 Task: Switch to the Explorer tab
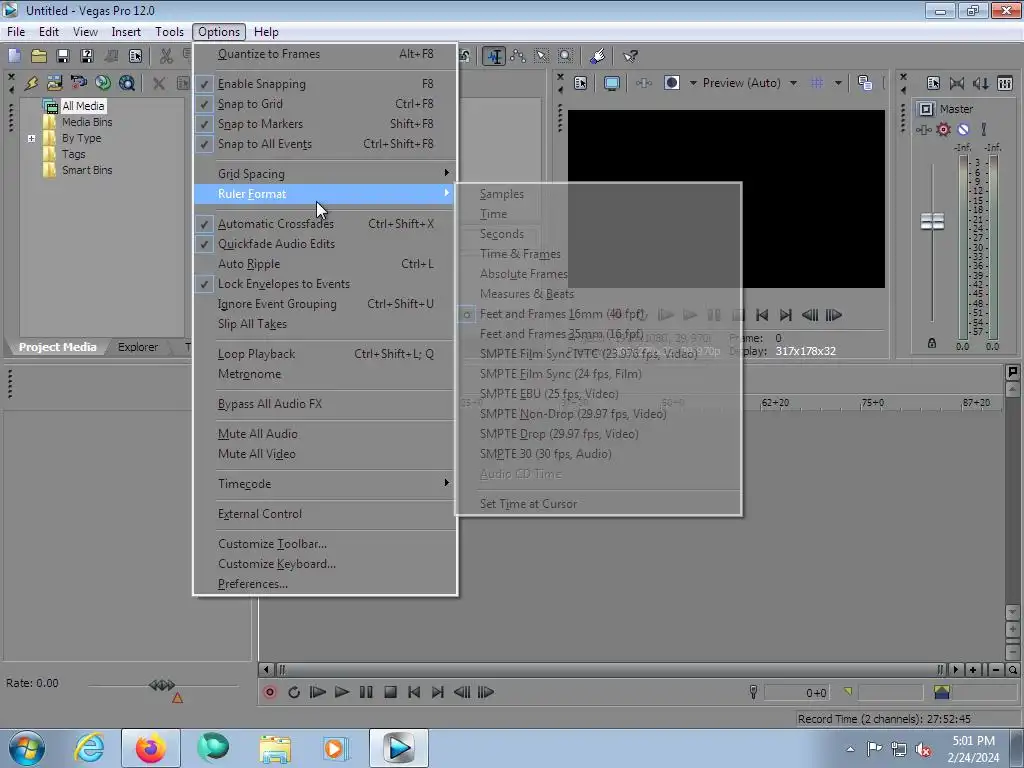138,347
